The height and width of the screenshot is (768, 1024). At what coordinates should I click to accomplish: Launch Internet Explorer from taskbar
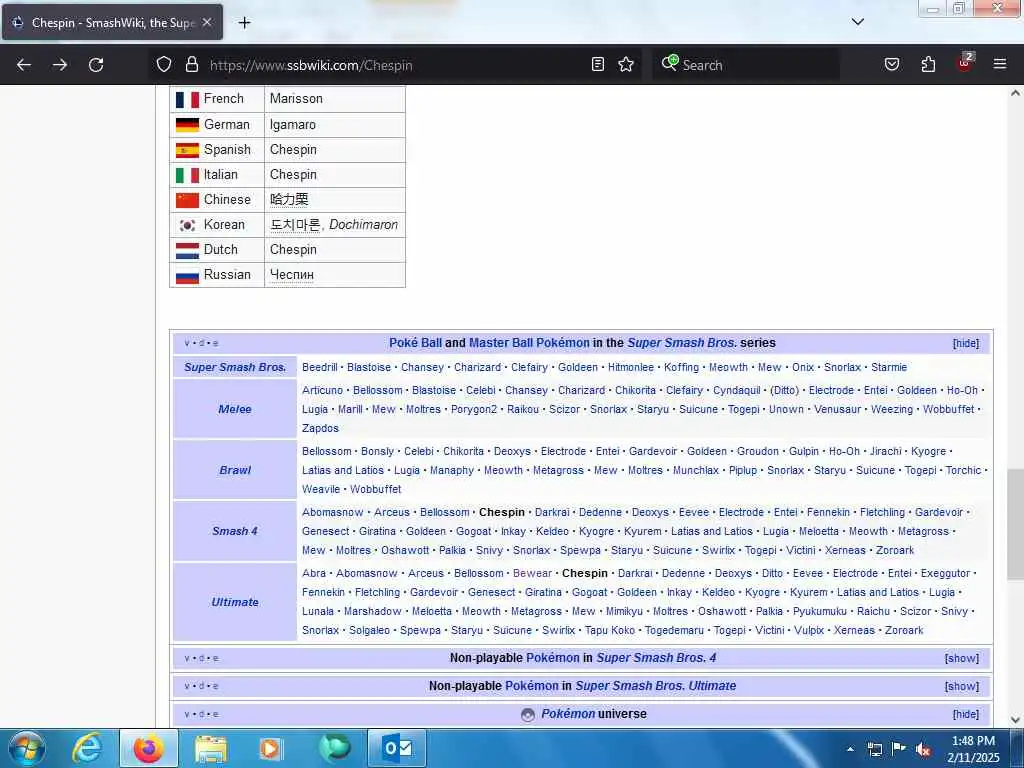(87, 748)
